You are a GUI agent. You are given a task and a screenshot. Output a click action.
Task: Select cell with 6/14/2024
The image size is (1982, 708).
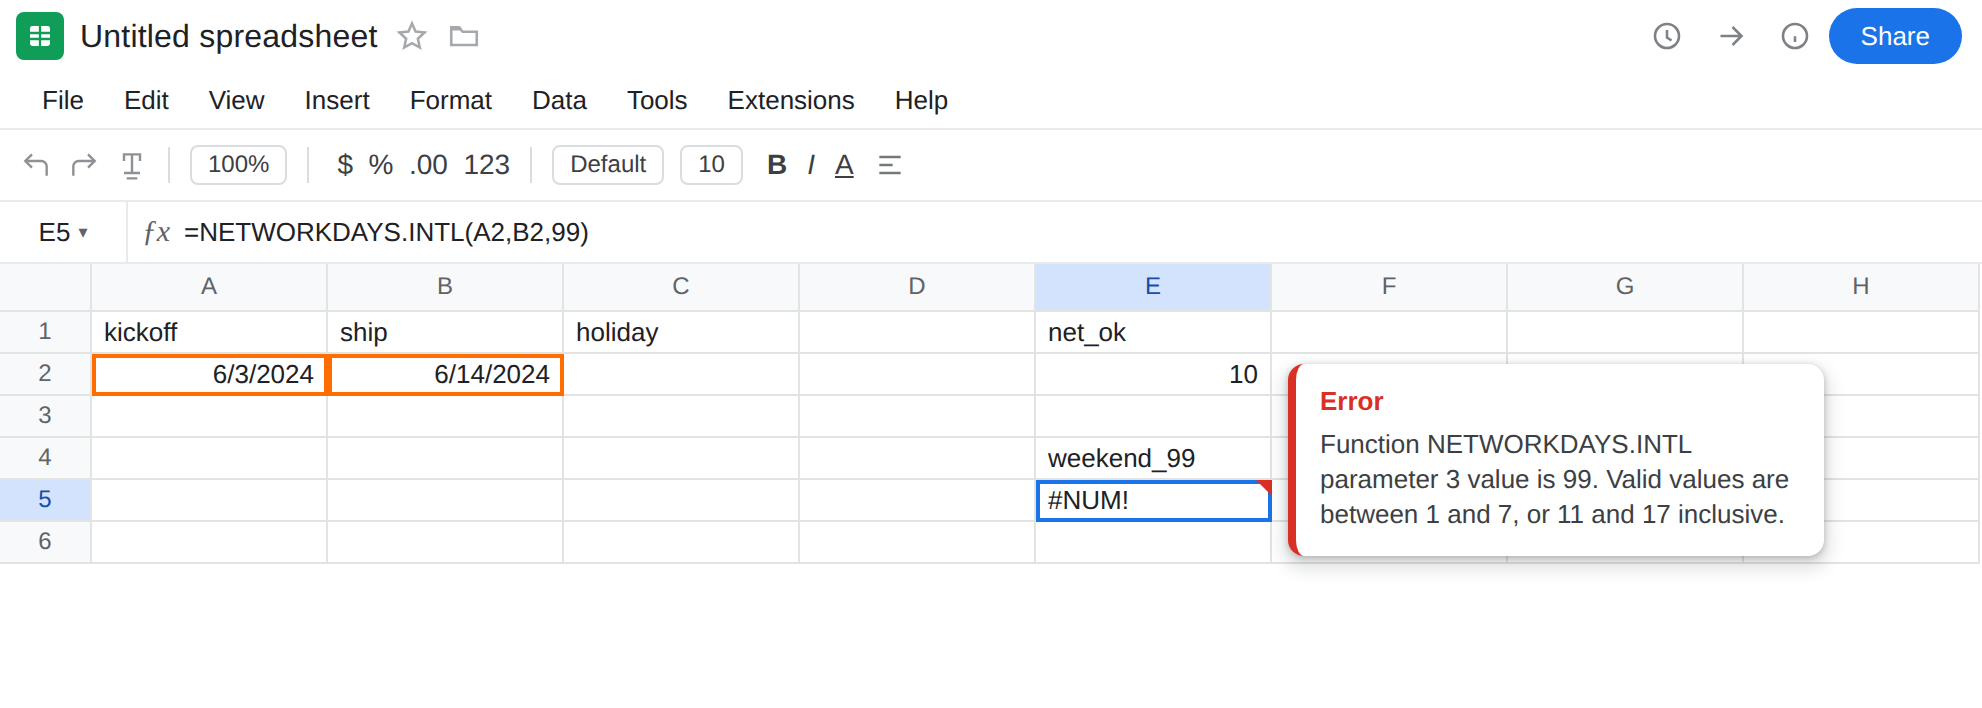(x=445, y=374)
